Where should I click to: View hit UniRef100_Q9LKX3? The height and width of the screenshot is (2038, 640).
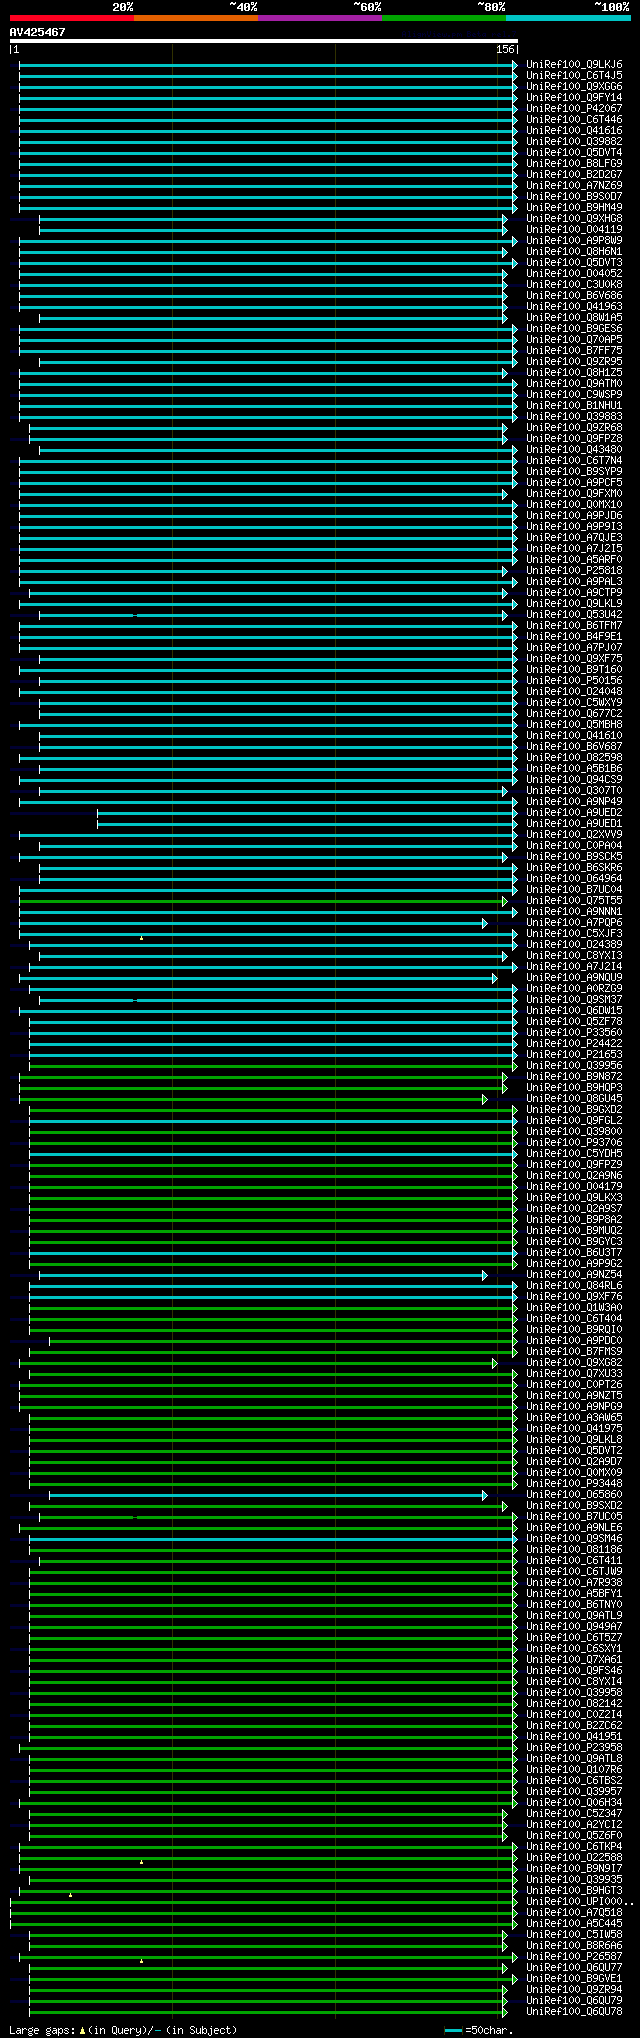(574, 1197)
